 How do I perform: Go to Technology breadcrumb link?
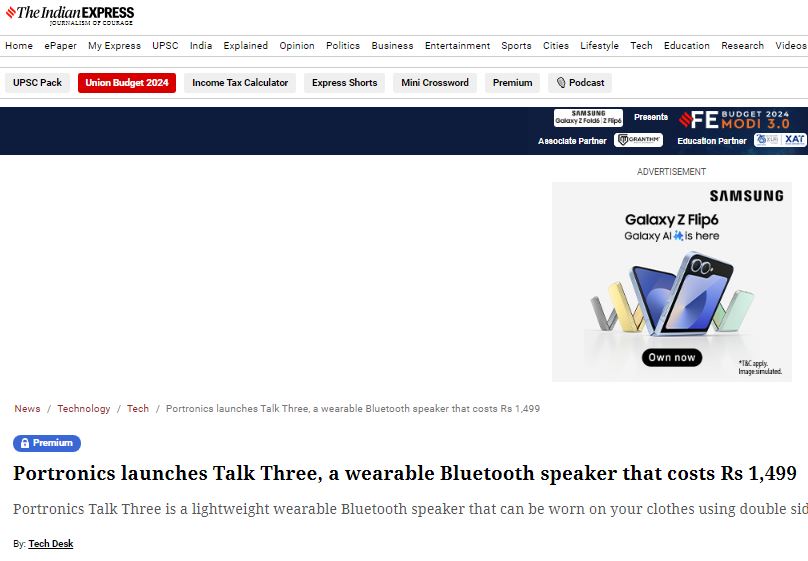83,409
